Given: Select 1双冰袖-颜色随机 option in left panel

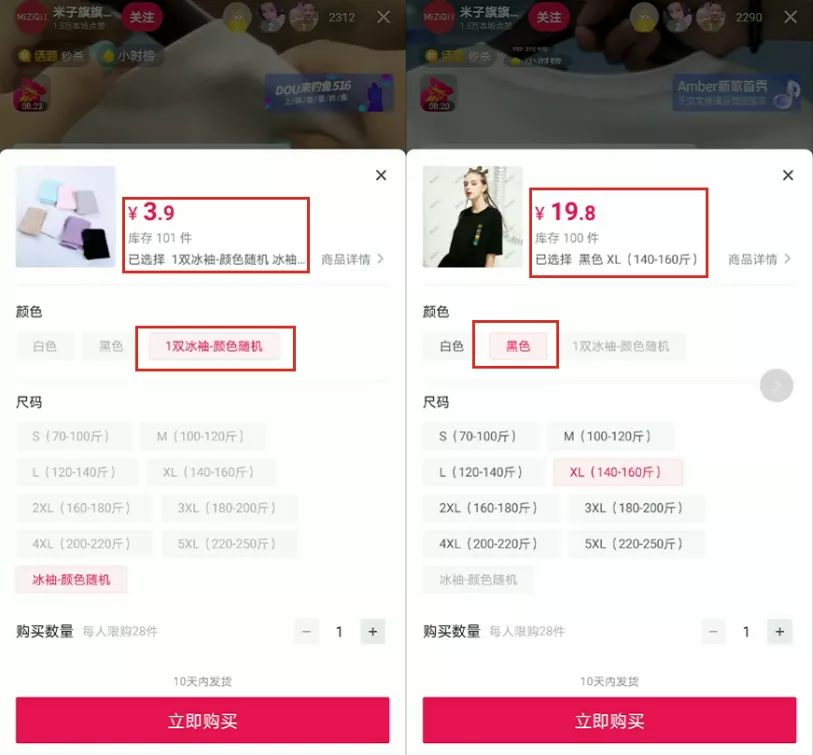Looking at the screenshot, I should point(214,346).
